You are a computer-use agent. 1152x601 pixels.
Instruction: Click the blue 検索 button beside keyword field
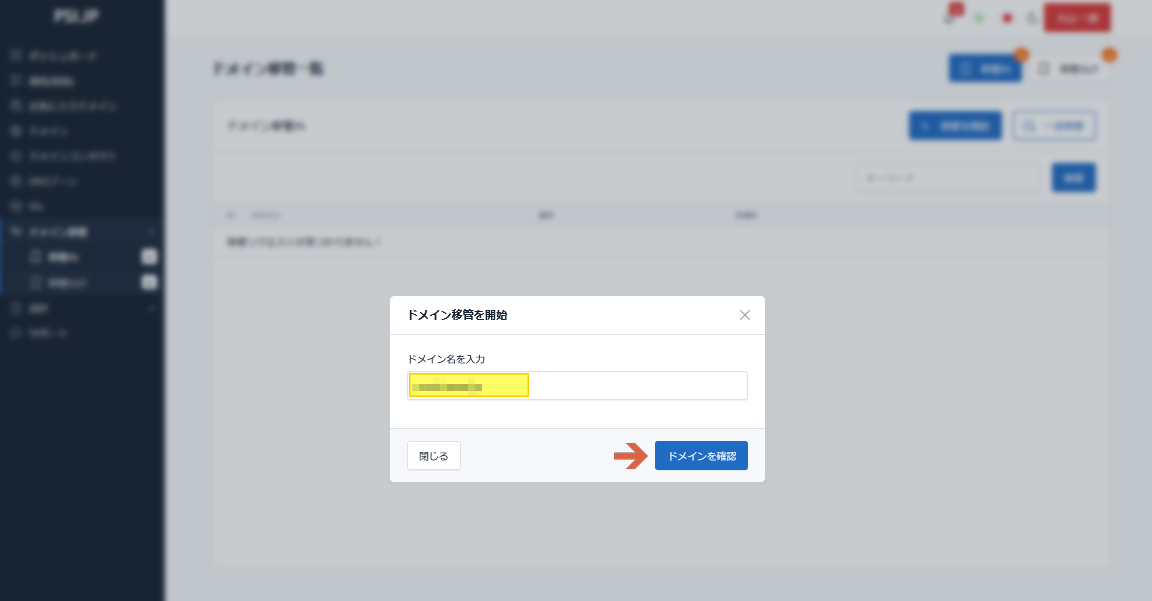pyautogui.click(x=1073, y=177)
